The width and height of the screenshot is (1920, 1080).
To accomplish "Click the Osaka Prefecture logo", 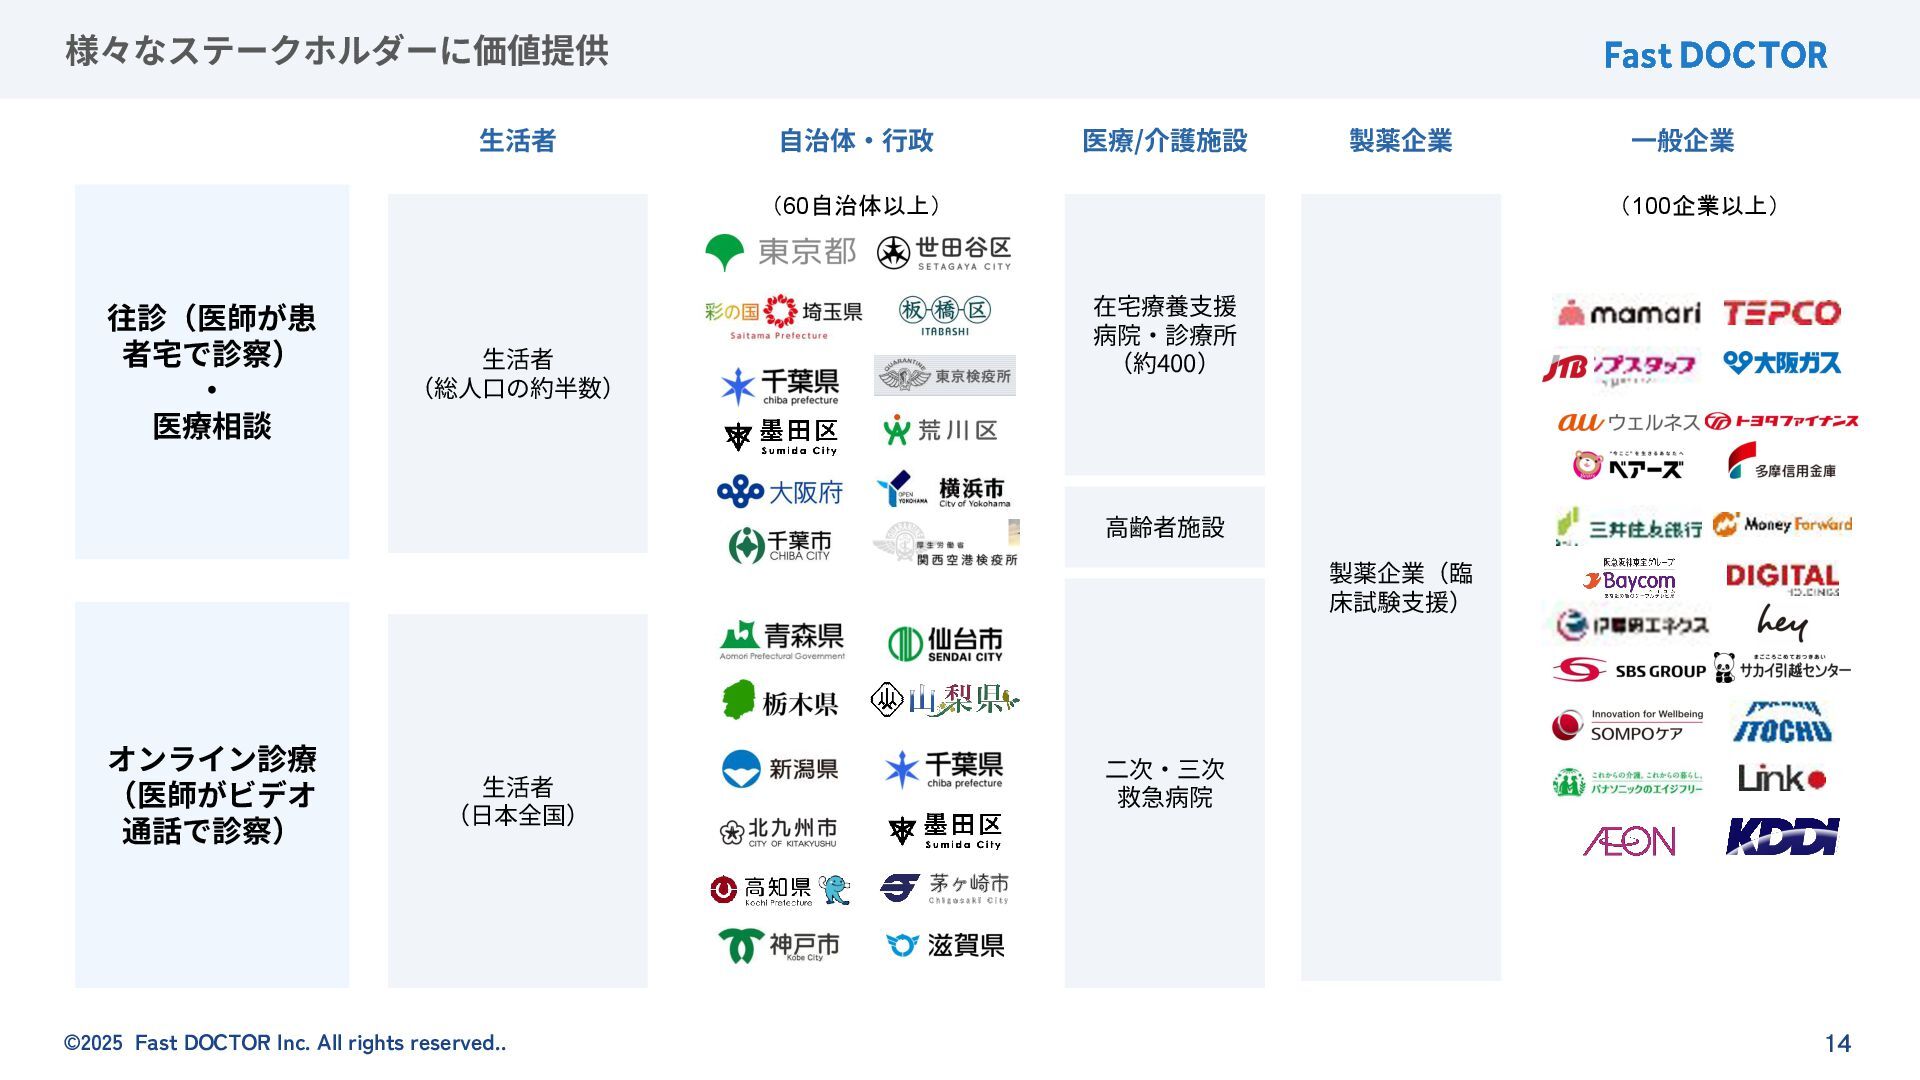I will tap(780, 491).
